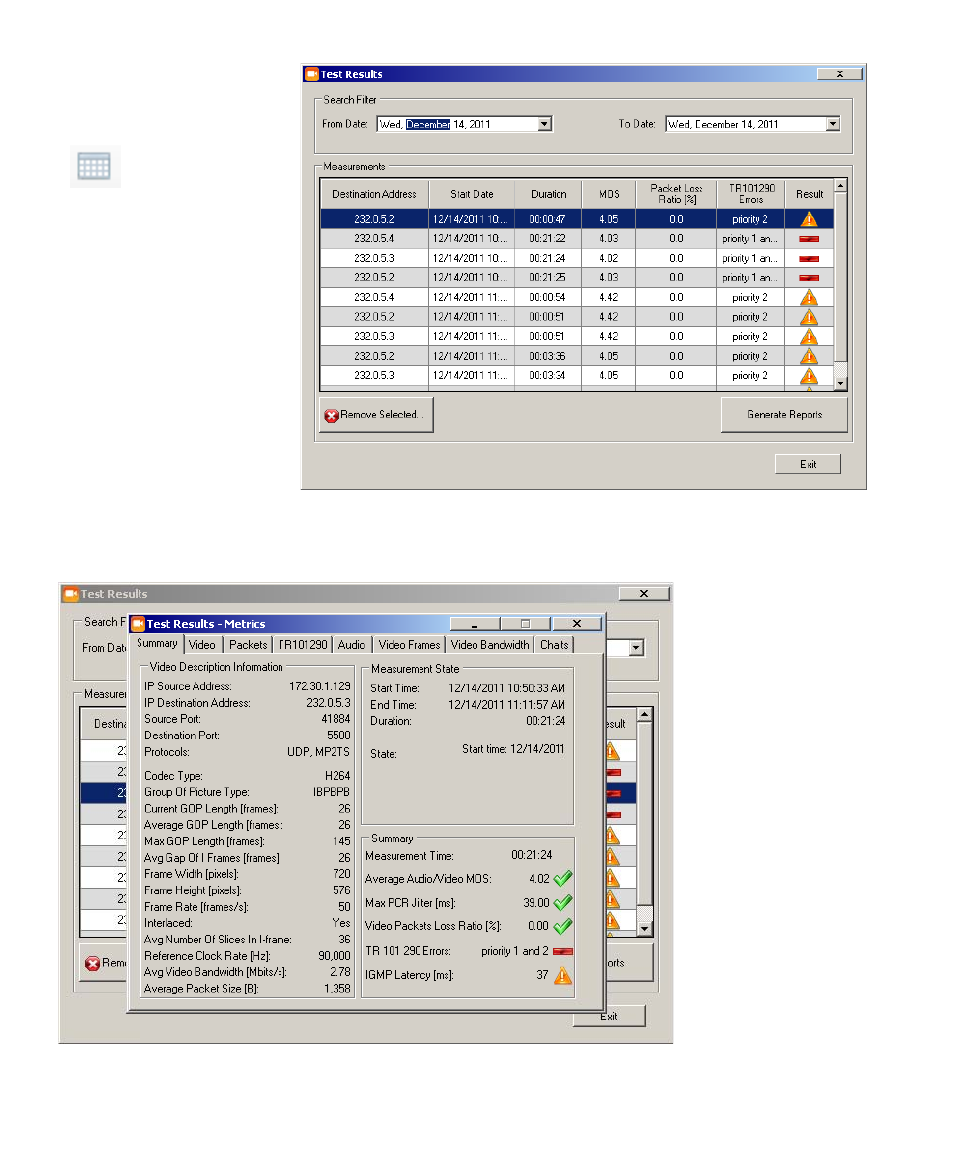The image size is (954, 1158).
Task: Click the Remove Selected button
Action: point(377,414)
